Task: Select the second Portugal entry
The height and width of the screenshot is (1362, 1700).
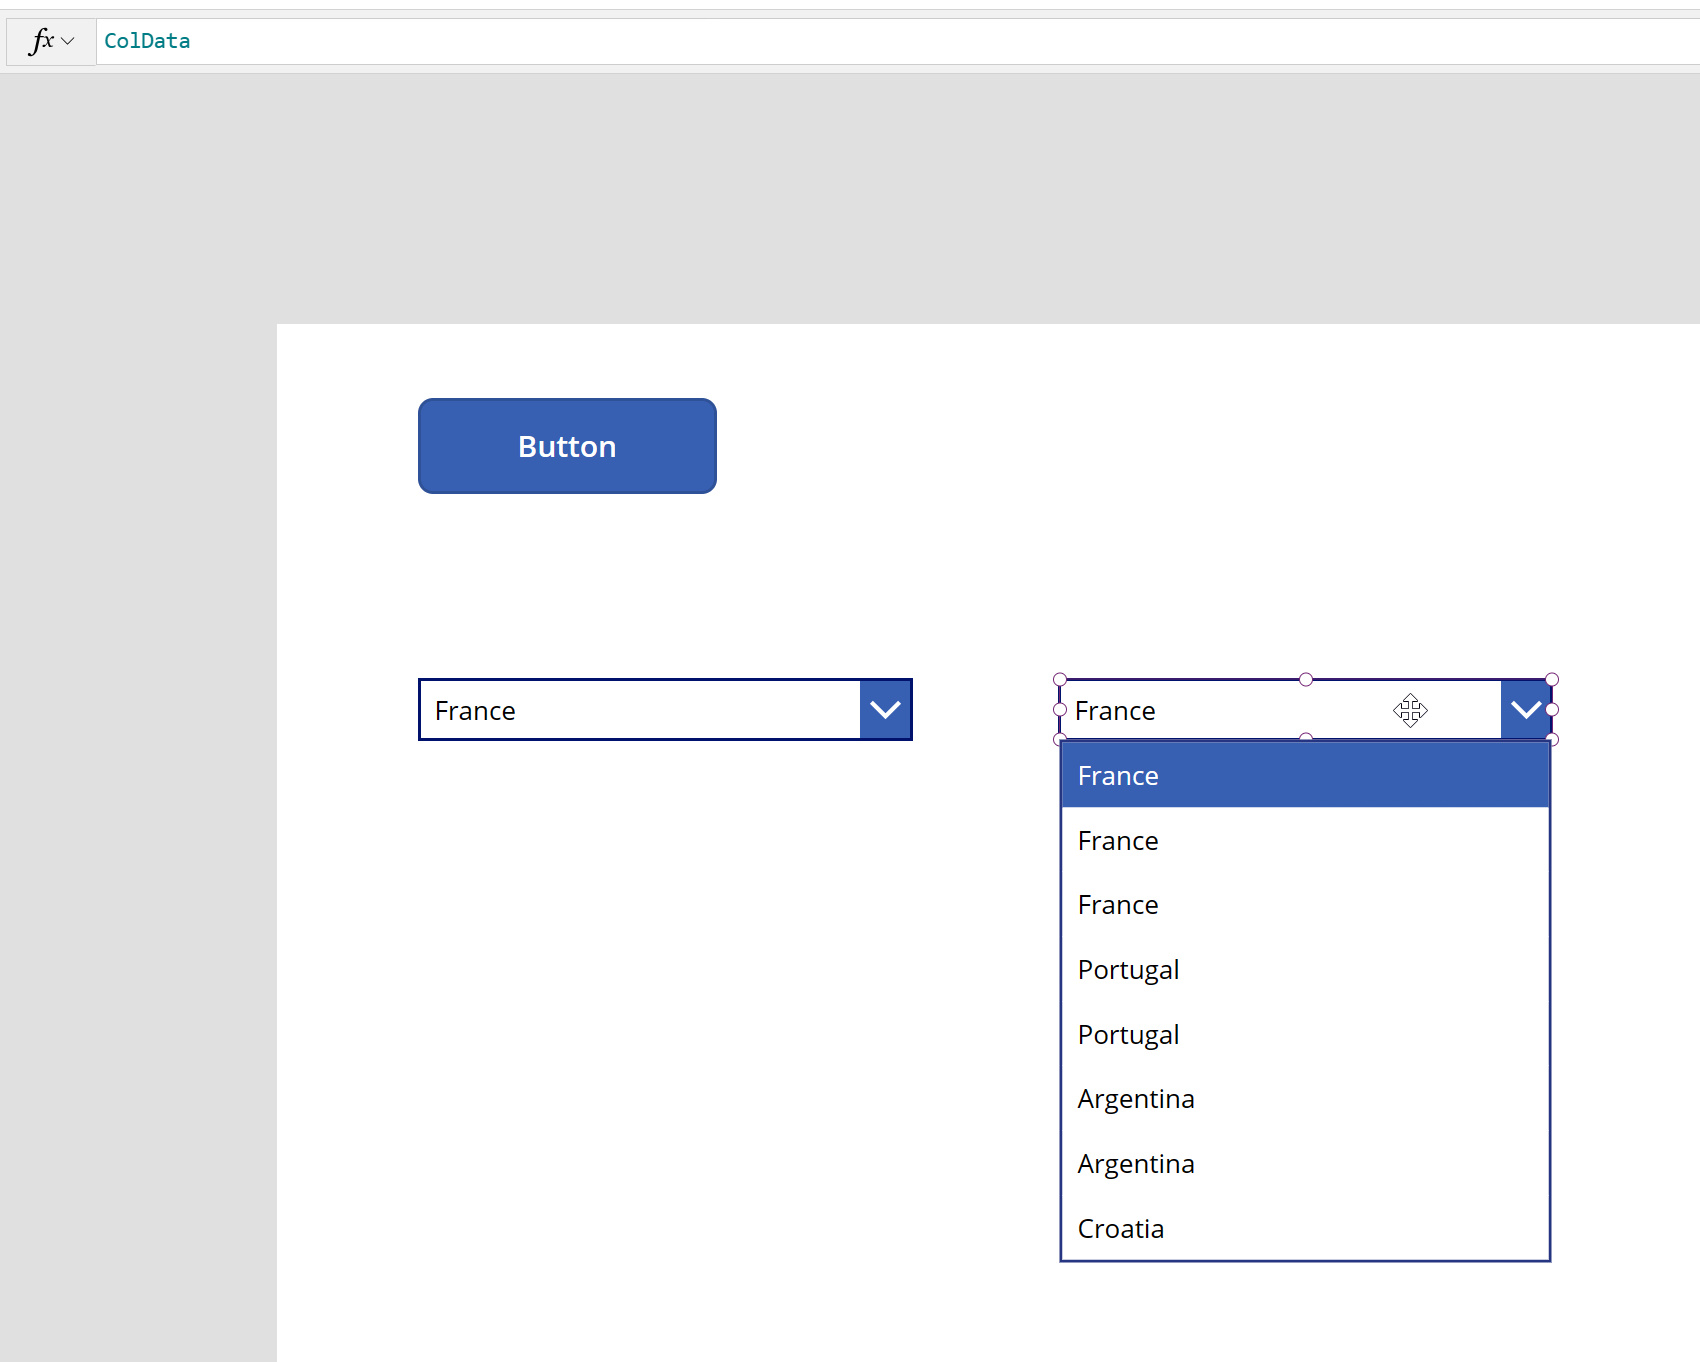Action: (x=1128, y=1033)
